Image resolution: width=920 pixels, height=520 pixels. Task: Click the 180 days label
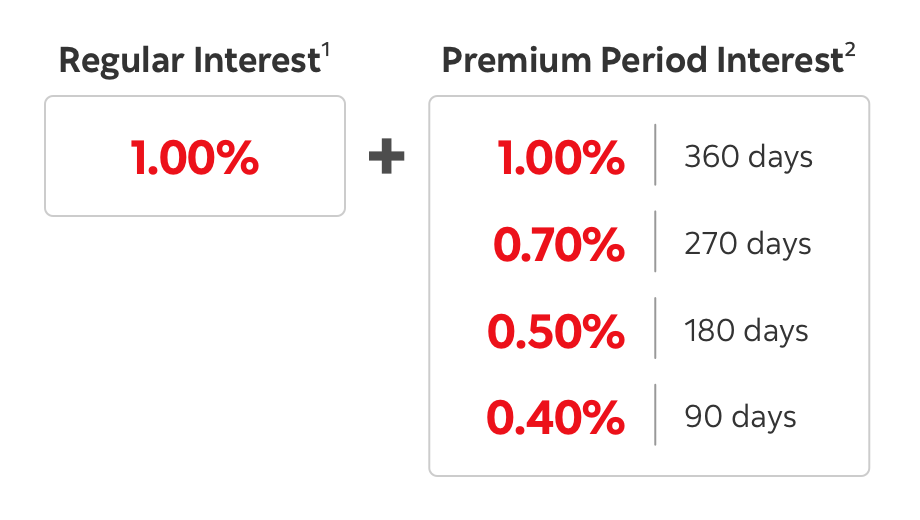coord(747,331)
